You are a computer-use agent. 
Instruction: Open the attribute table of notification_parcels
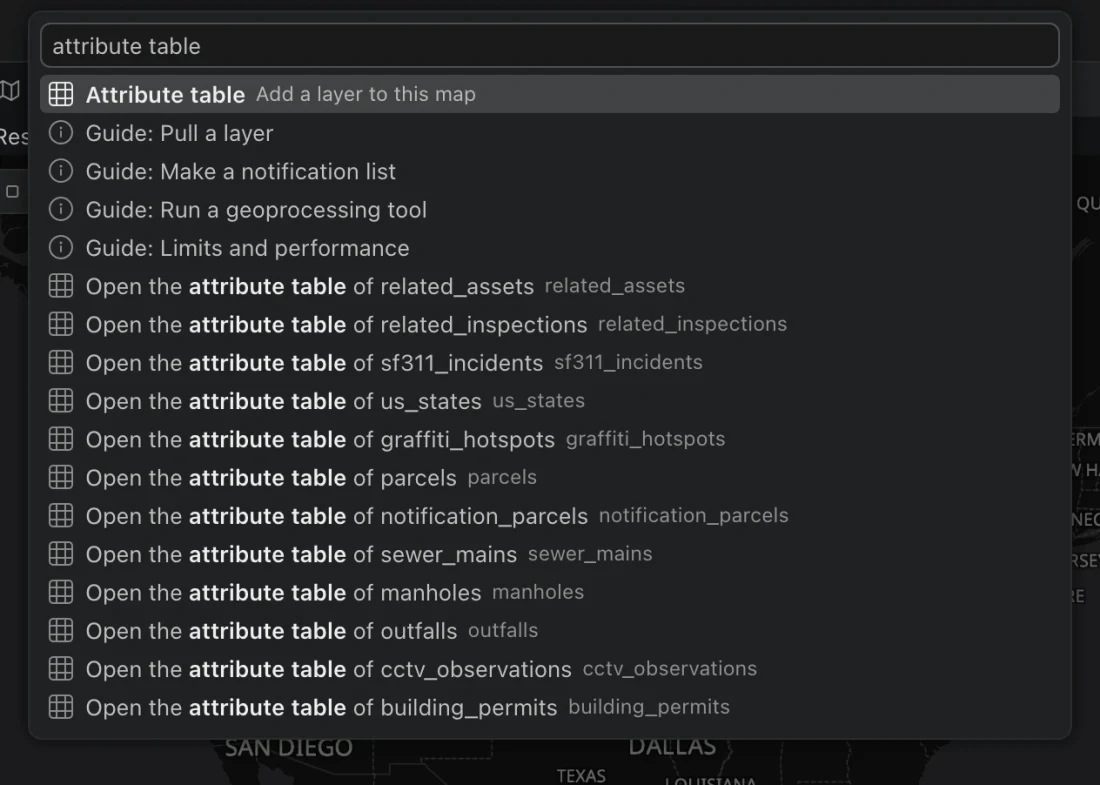pyautogui.click(x=549, y=516)
